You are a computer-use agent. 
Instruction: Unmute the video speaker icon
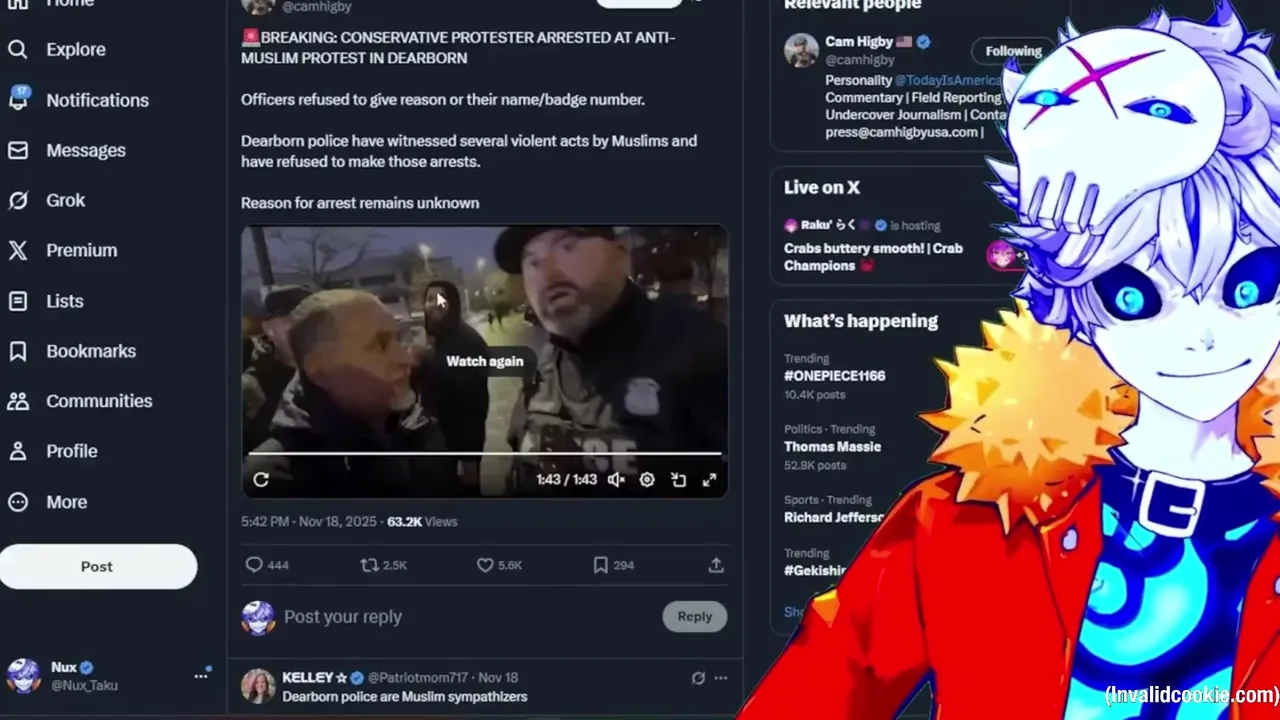(616, 480)
